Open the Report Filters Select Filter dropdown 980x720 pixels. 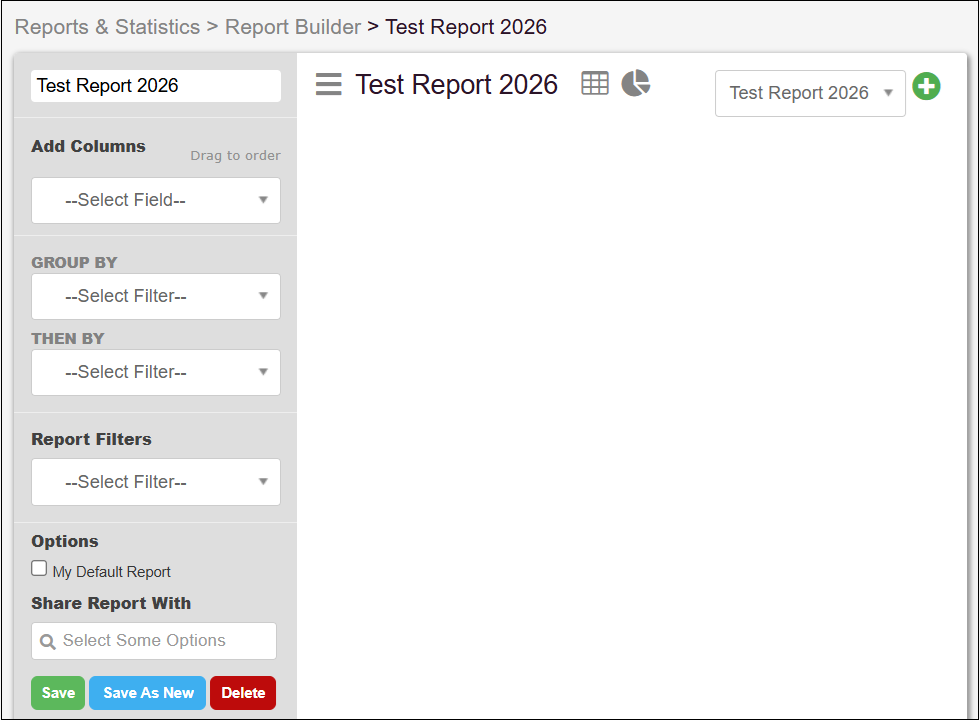pyautogui.click(x=156, y=482)
